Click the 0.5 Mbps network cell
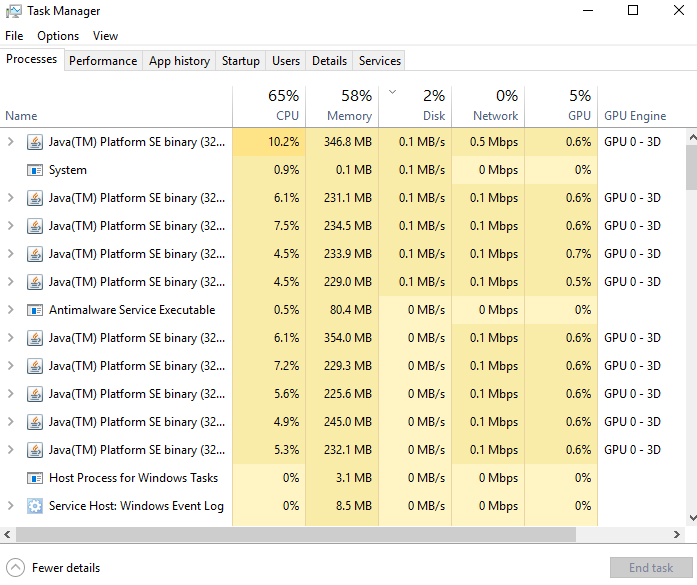 pyautogui.click(x=488, y=142)
